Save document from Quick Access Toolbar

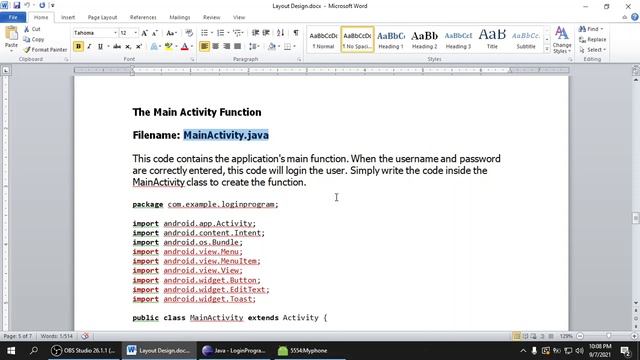coord(17,5)
